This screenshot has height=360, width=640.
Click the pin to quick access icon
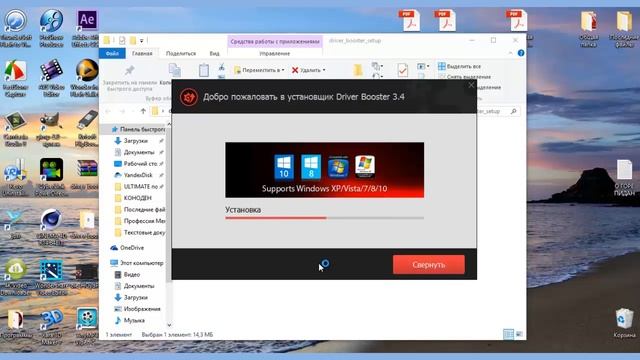(129, 70)
